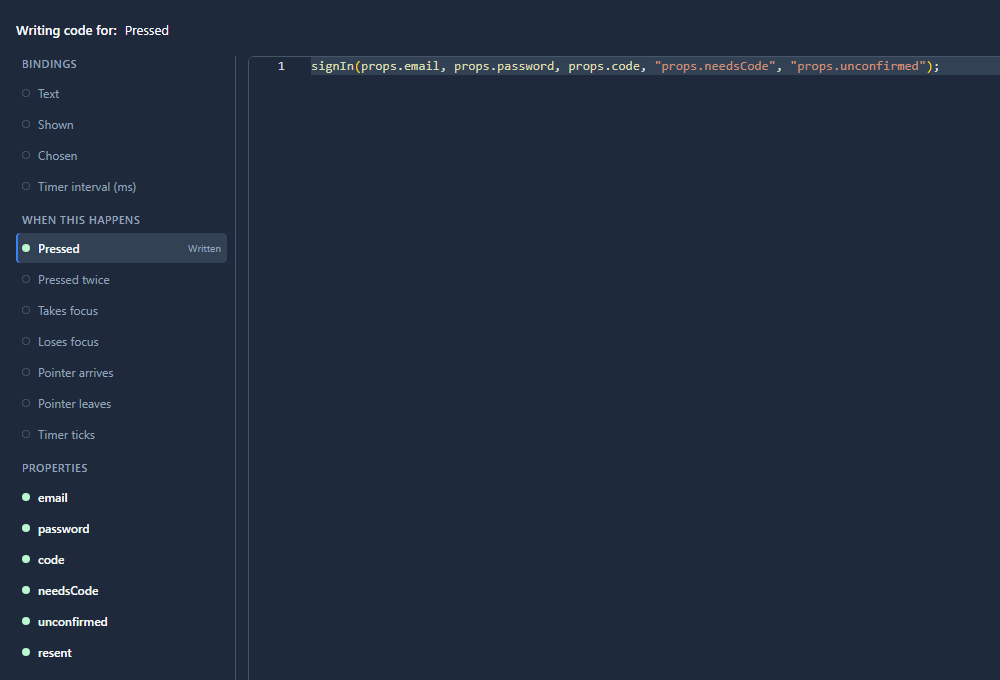Open the unconfirmed property
Screen dimensions: 1000x680
click(121, 622)
